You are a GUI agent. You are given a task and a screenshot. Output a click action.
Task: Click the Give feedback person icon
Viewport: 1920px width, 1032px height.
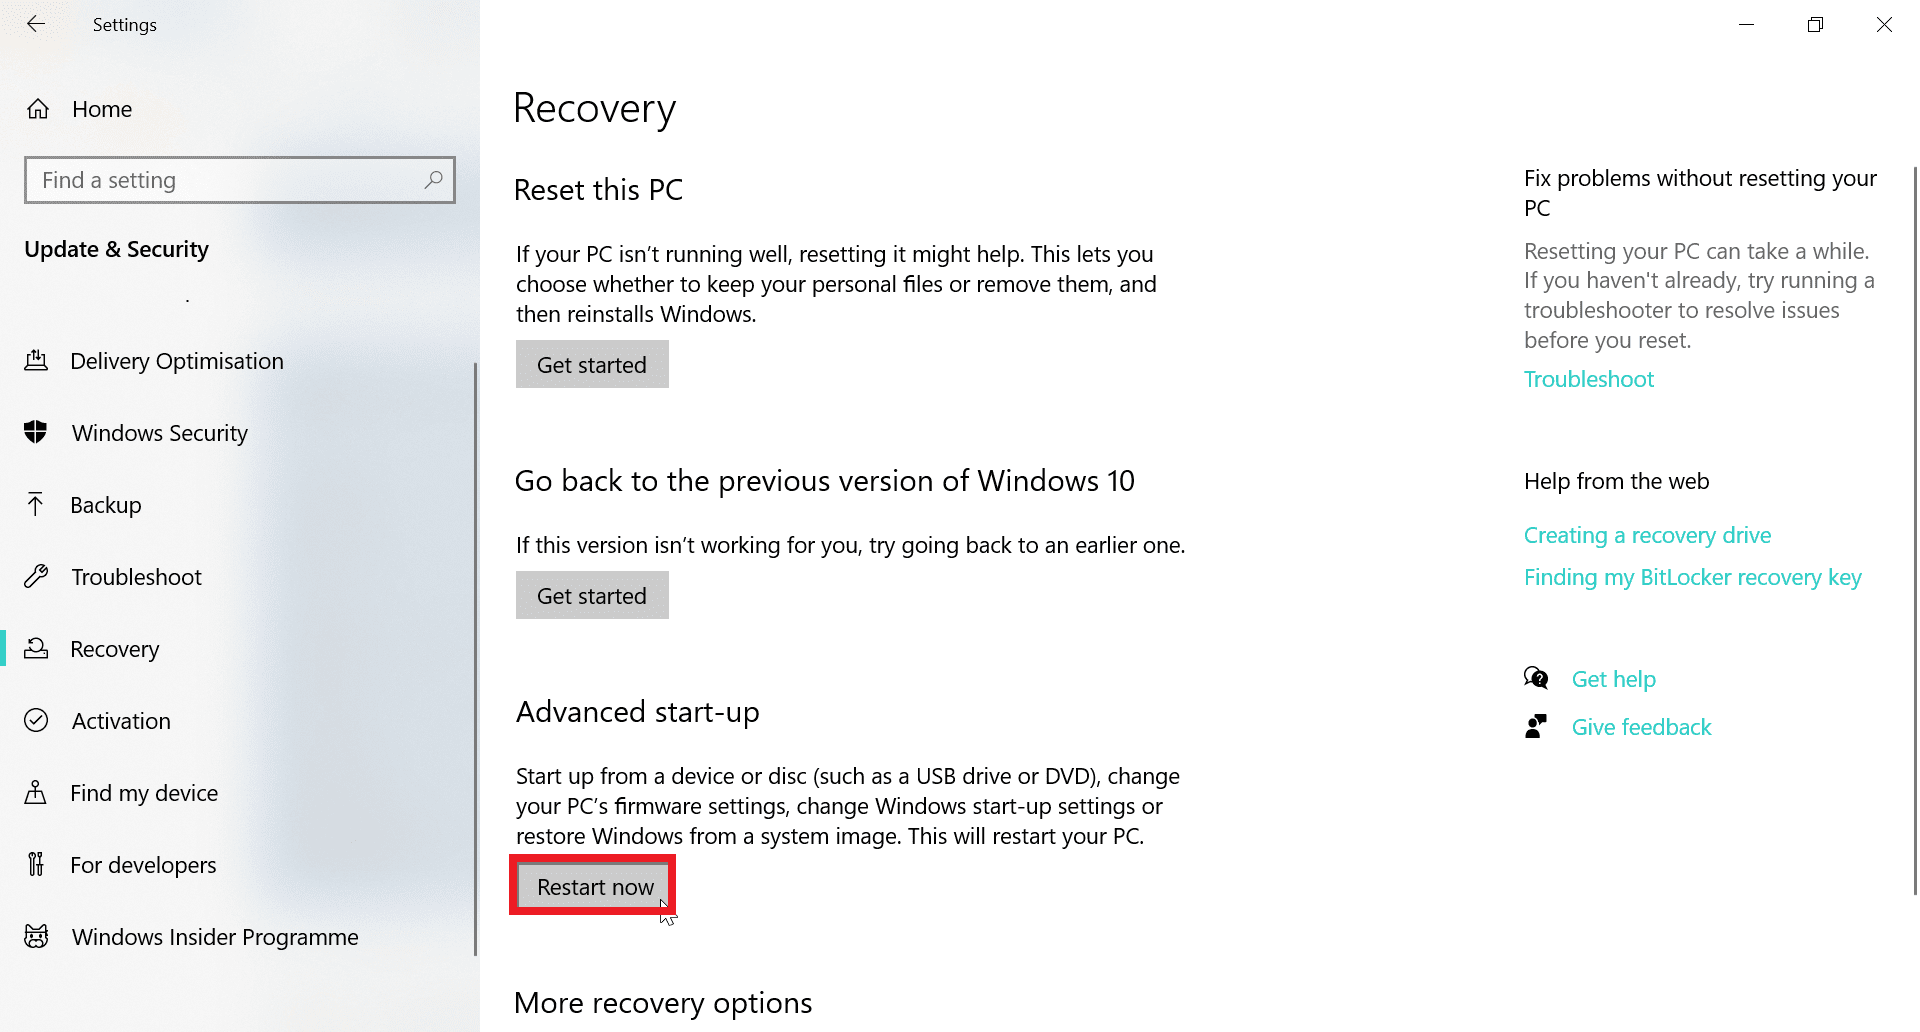pyautogui.click(x=1537, y=726)
